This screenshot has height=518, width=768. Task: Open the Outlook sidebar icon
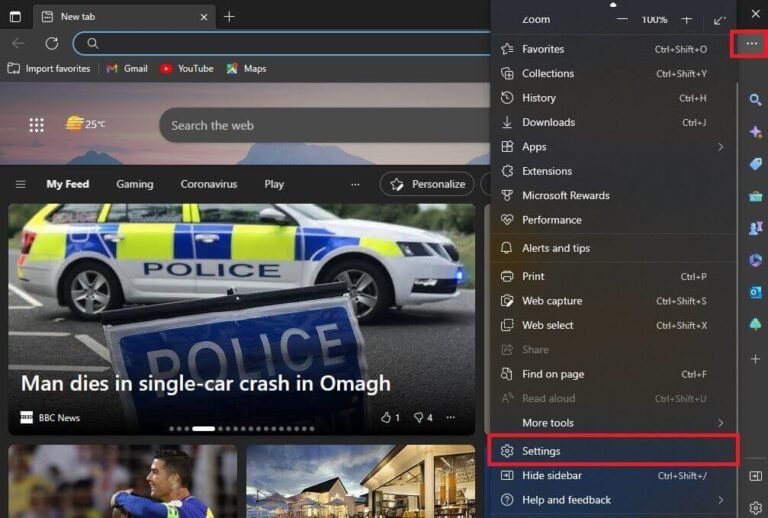pos(755,292)
